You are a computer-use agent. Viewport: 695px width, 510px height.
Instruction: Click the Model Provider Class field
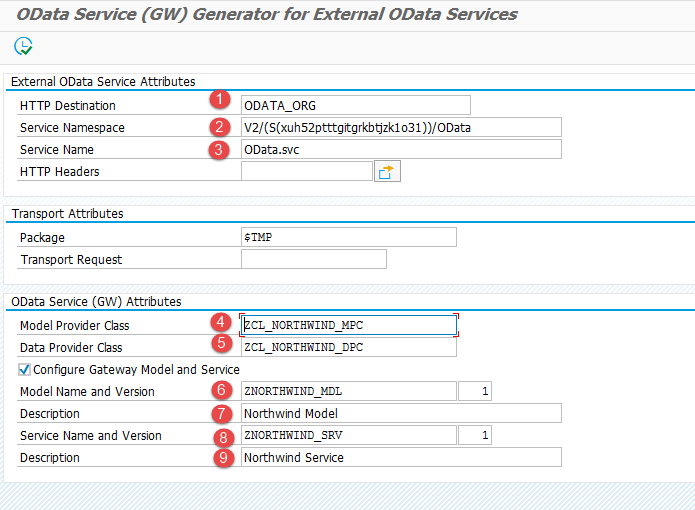[x=348, y=325]
